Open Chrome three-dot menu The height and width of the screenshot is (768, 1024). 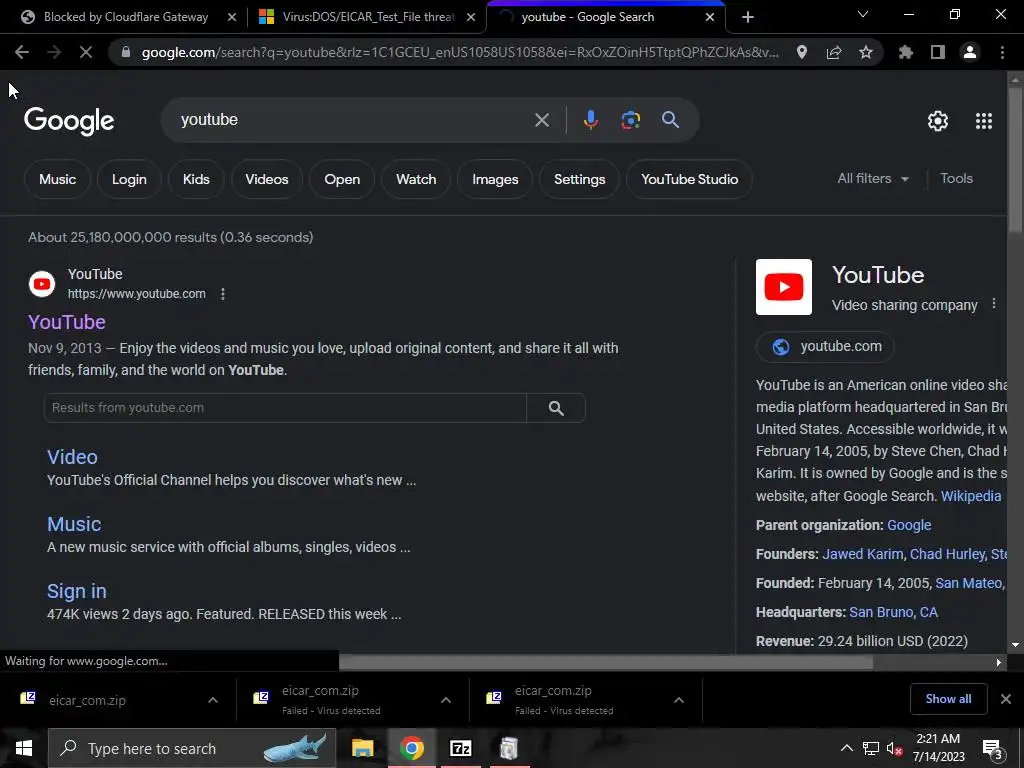coord(1002,52)
